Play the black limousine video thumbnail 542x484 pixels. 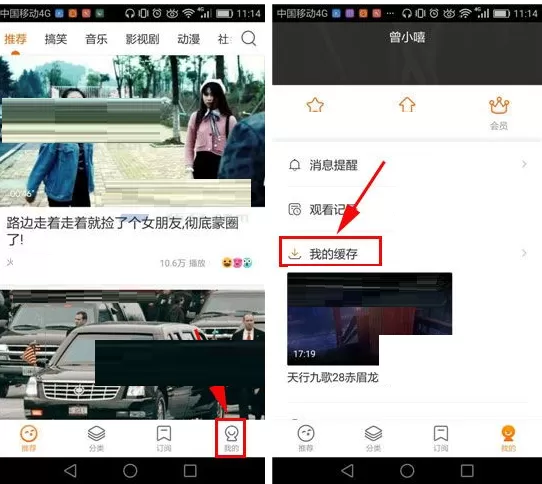click(132, 355)
